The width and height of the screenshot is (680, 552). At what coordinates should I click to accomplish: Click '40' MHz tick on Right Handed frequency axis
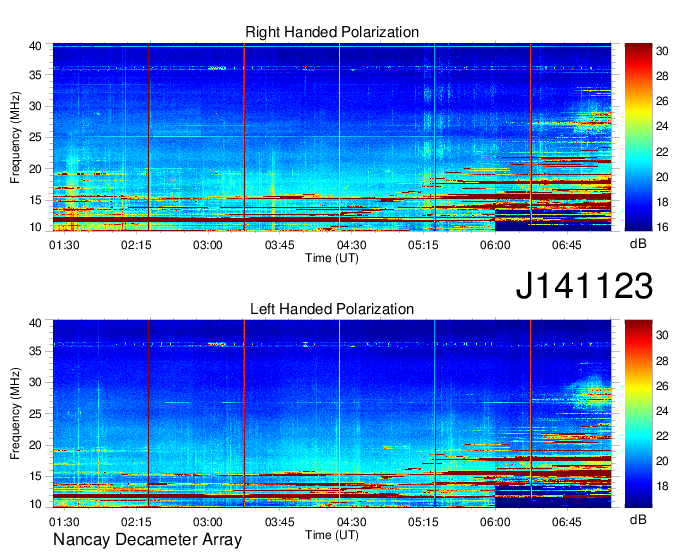(x=35, y=46)
